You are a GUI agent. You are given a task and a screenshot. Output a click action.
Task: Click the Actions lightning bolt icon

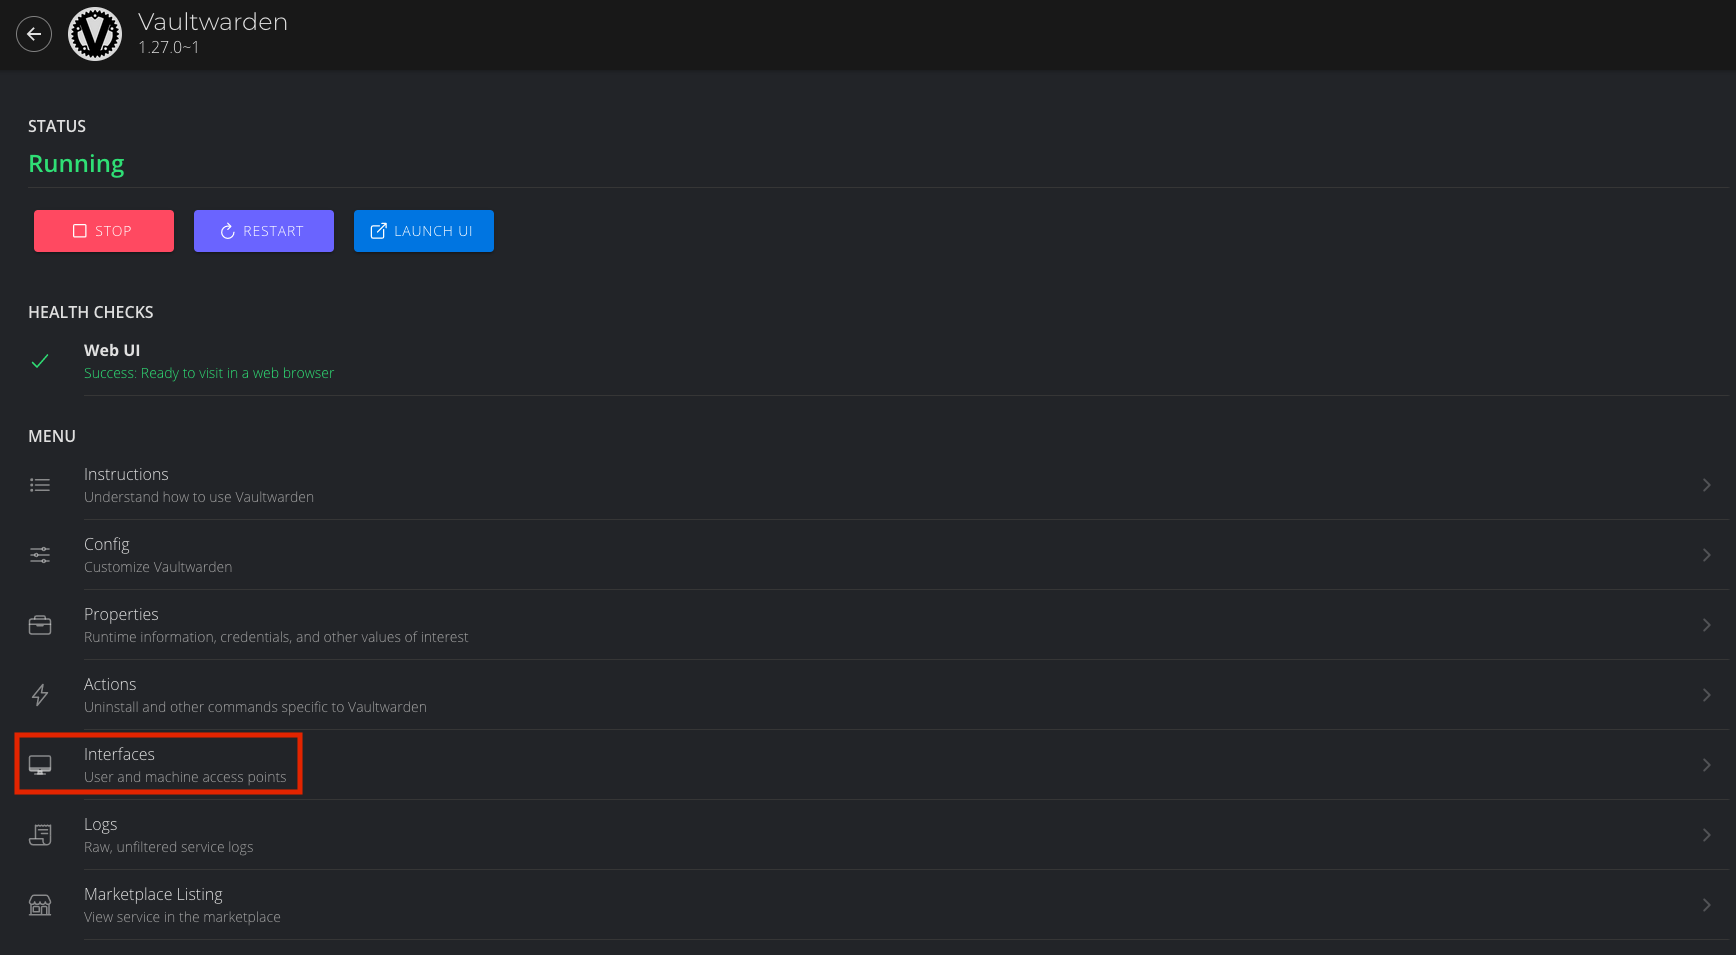[40, 695]
